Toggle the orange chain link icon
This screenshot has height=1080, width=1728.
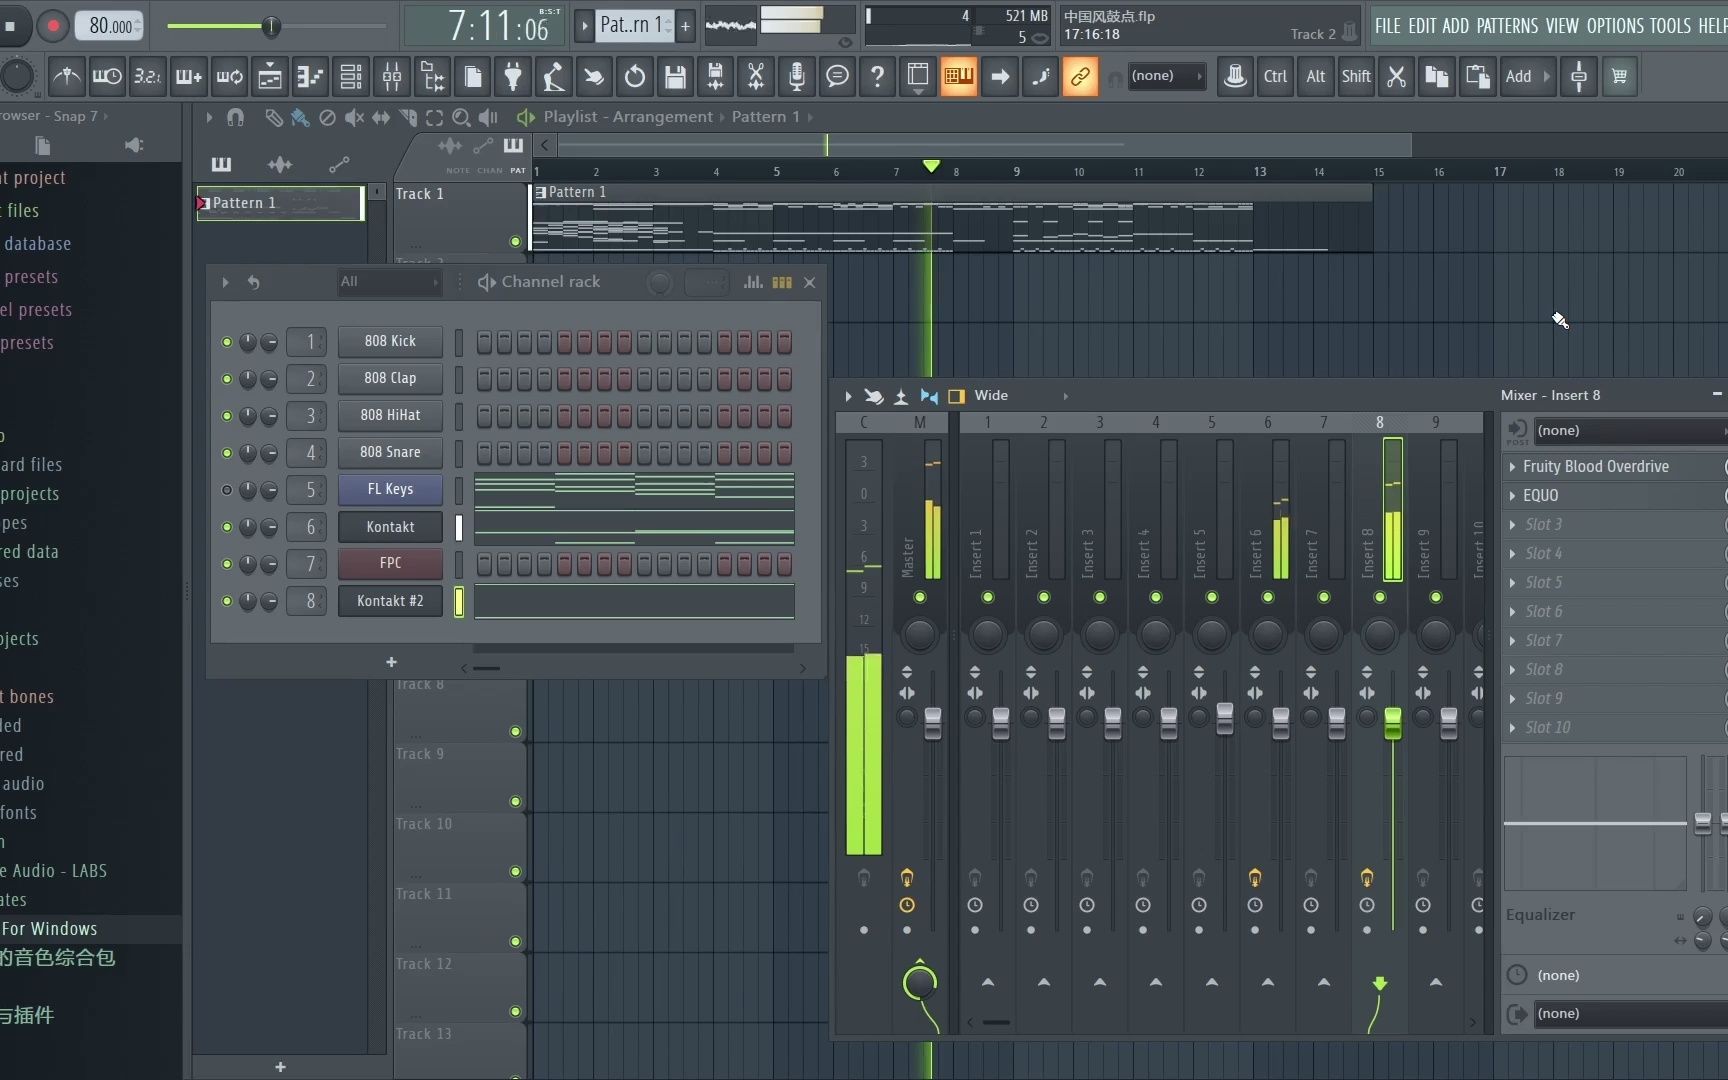(1080, 76)
